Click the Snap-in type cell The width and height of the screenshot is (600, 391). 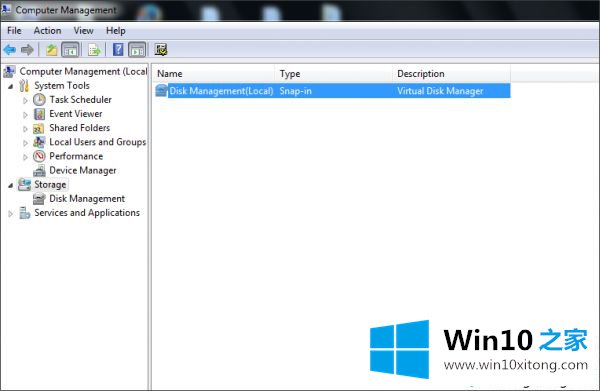pyautogui.click(x=295, y=91)
